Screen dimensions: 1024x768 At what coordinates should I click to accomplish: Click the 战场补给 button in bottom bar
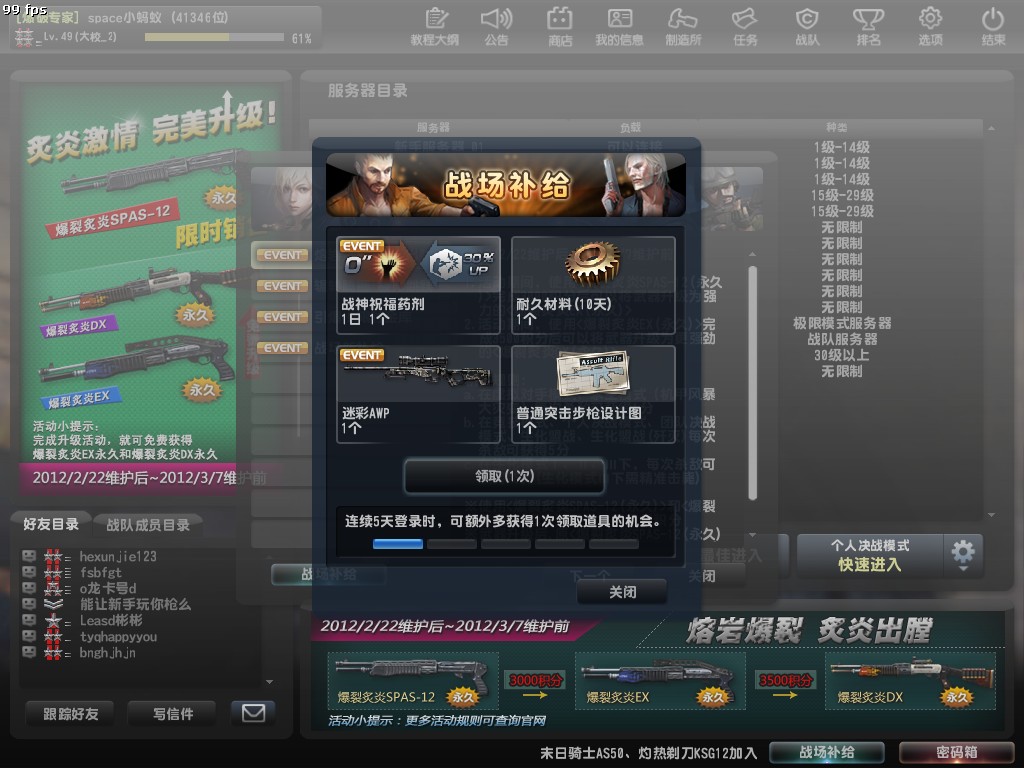click(827, 752)
